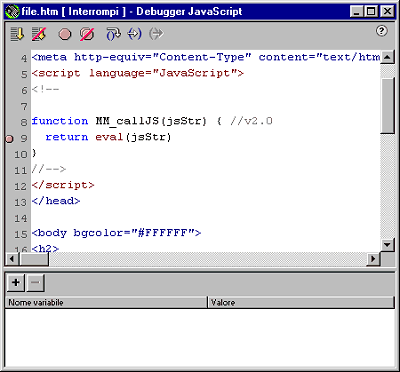The width and height of the screenshot is (400, 372).
Task: Click the Step Into icon
Action: (135, 34)
